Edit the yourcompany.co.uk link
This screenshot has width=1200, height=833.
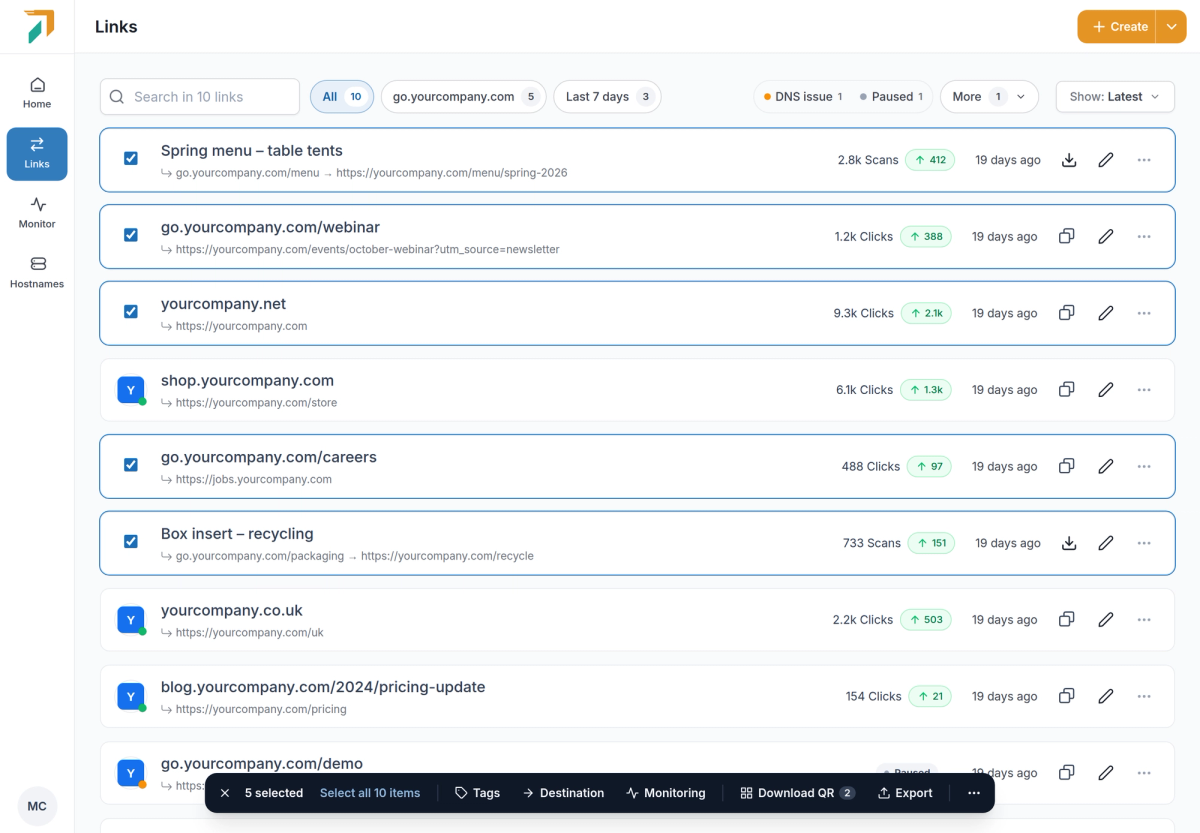tap(1106, 620)
